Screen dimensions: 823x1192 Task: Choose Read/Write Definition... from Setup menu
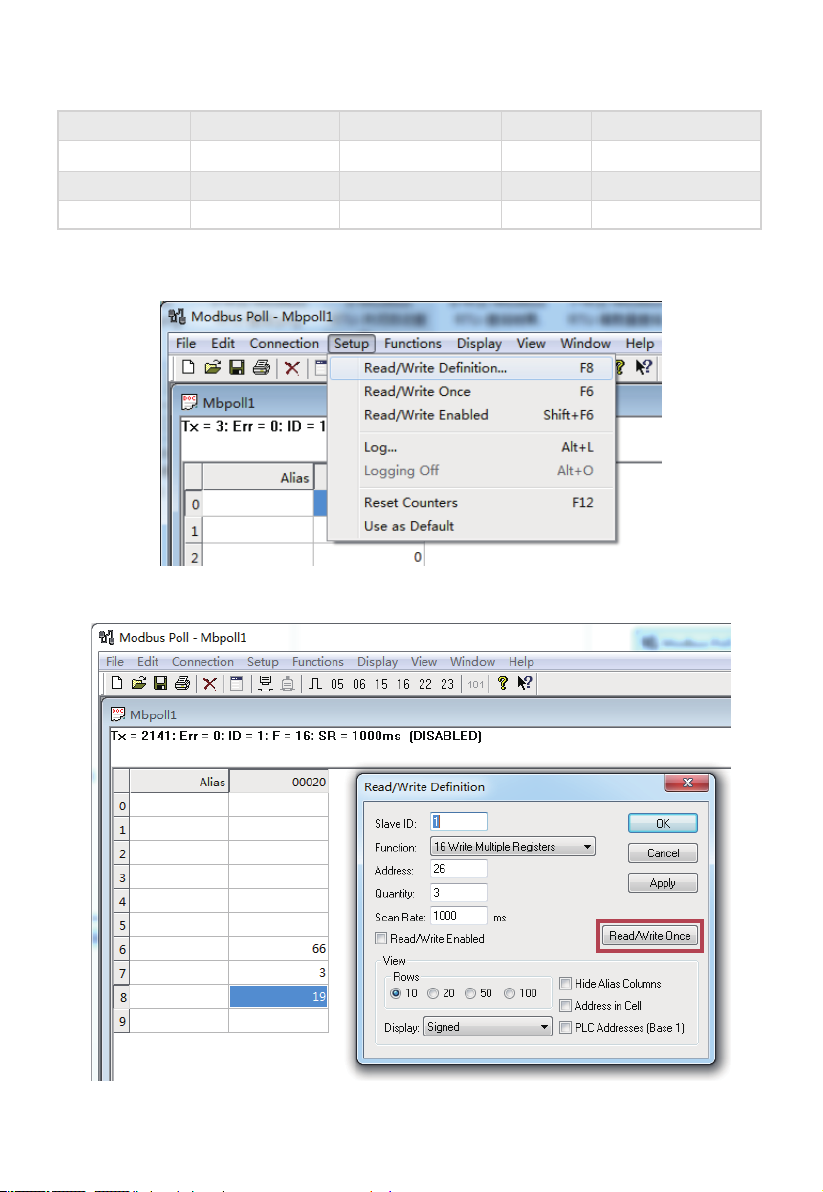471,368
